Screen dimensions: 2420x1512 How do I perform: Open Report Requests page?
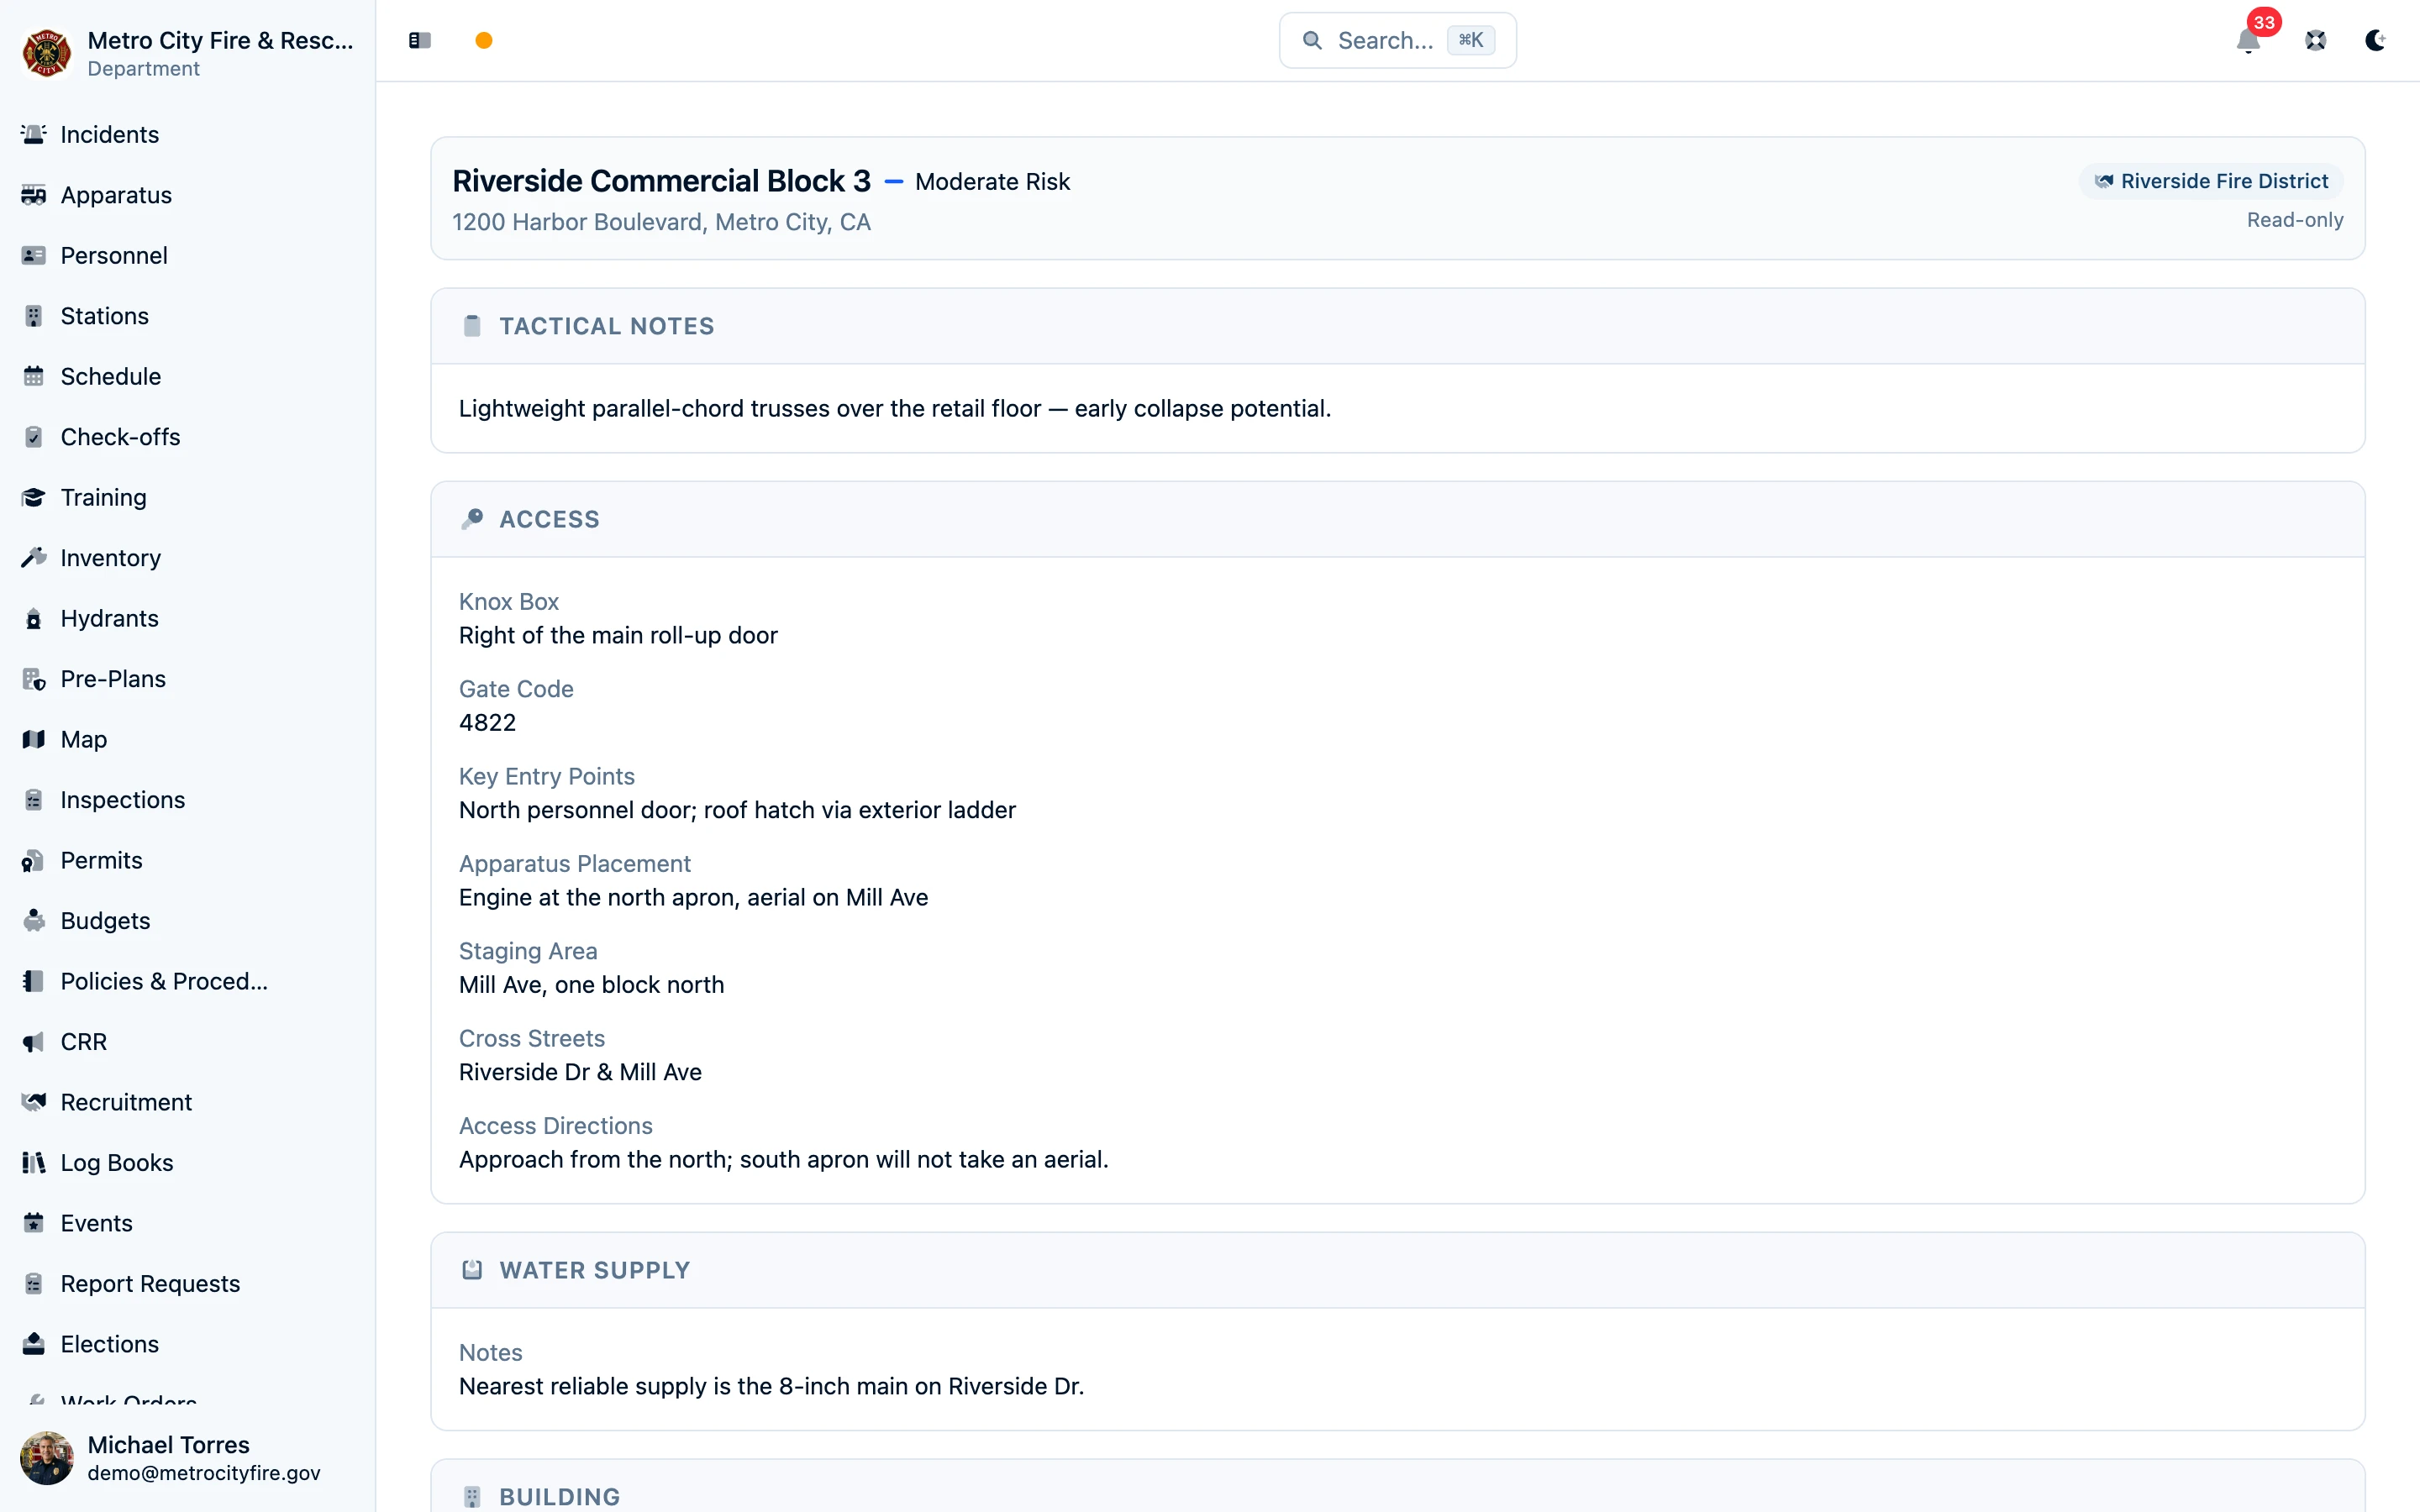(188, 1284)
